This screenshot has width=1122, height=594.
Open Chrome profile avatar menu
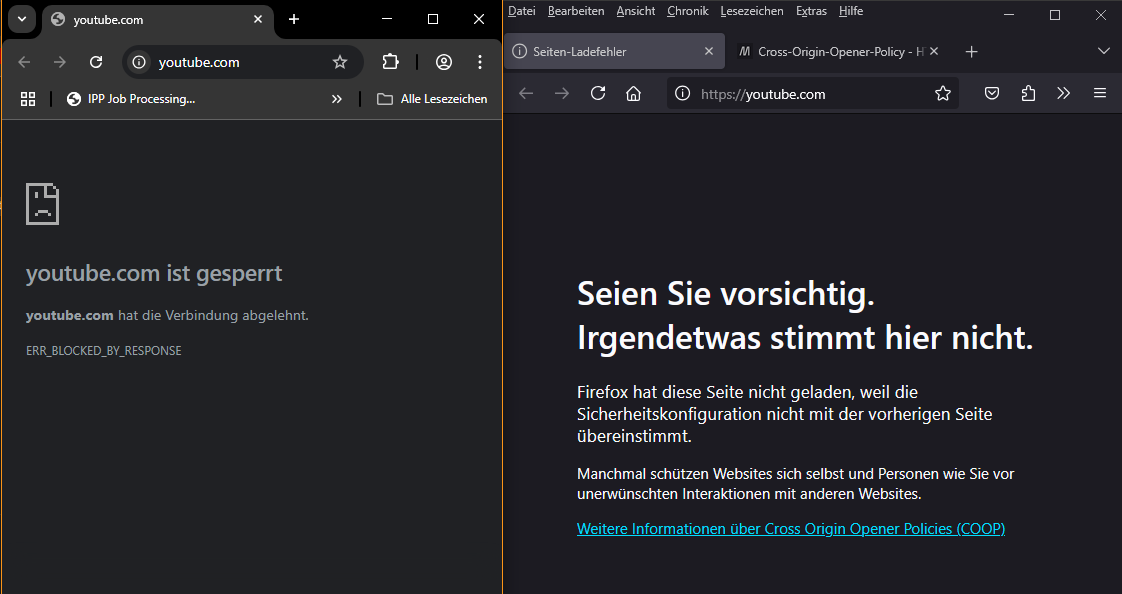(x=444, y=62)
